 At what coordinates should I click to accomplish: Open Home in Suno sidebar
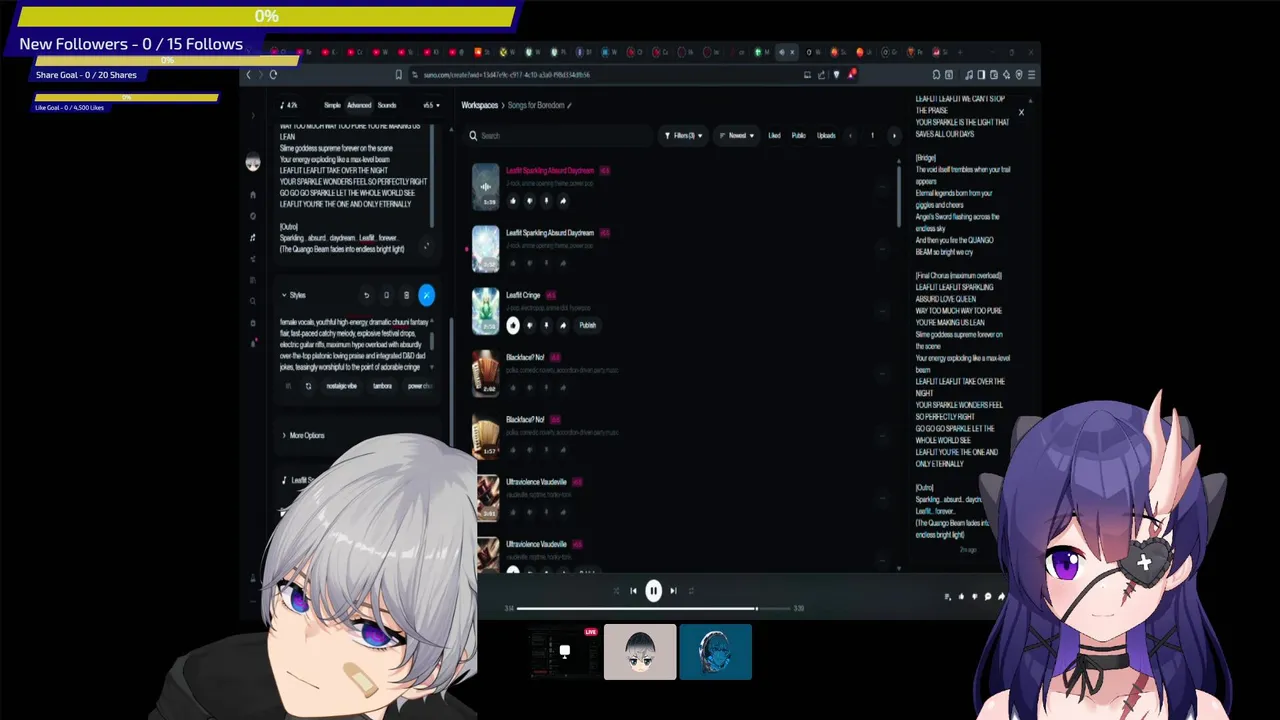coord(253,194)
